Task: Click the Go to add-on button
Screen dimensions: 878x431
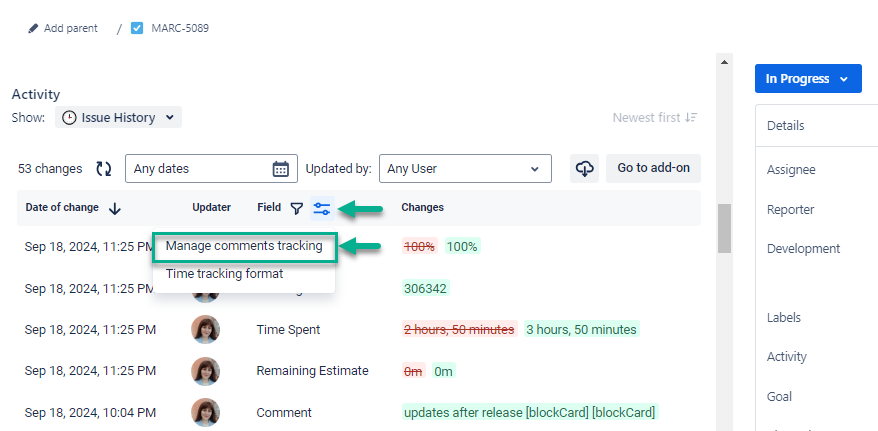Action: 653,168
